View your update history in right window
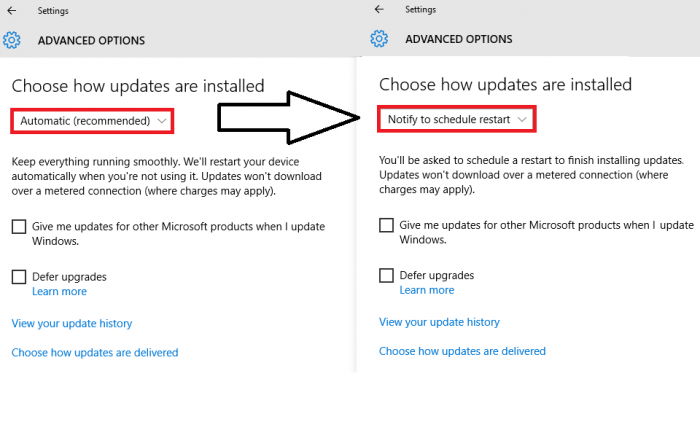700x438 pixels. (x=439, y=322)
